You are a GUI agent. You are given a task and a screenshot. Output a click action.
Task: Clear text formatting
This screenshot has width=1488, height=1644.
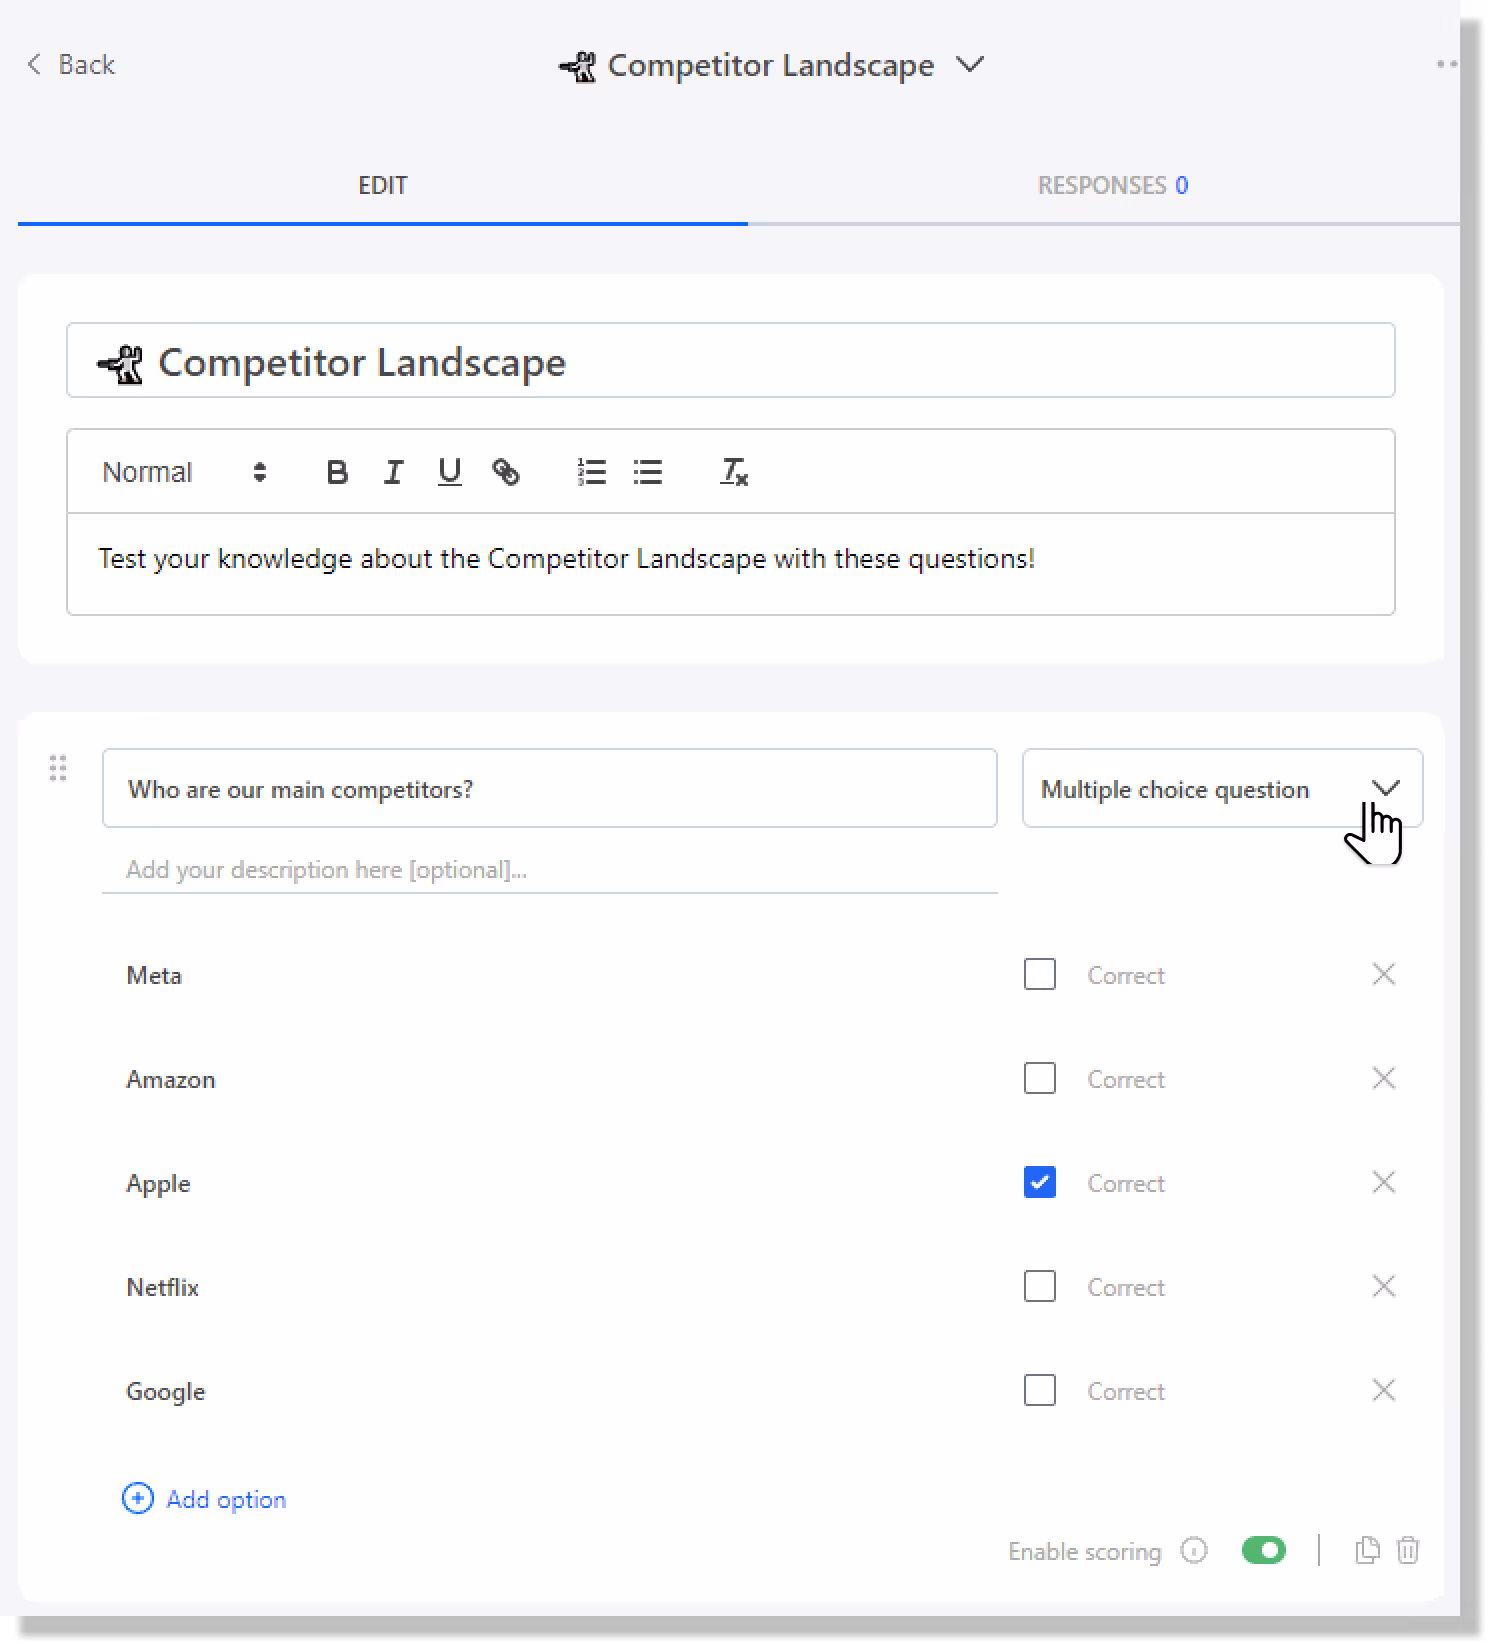click(x=734, y=472)
